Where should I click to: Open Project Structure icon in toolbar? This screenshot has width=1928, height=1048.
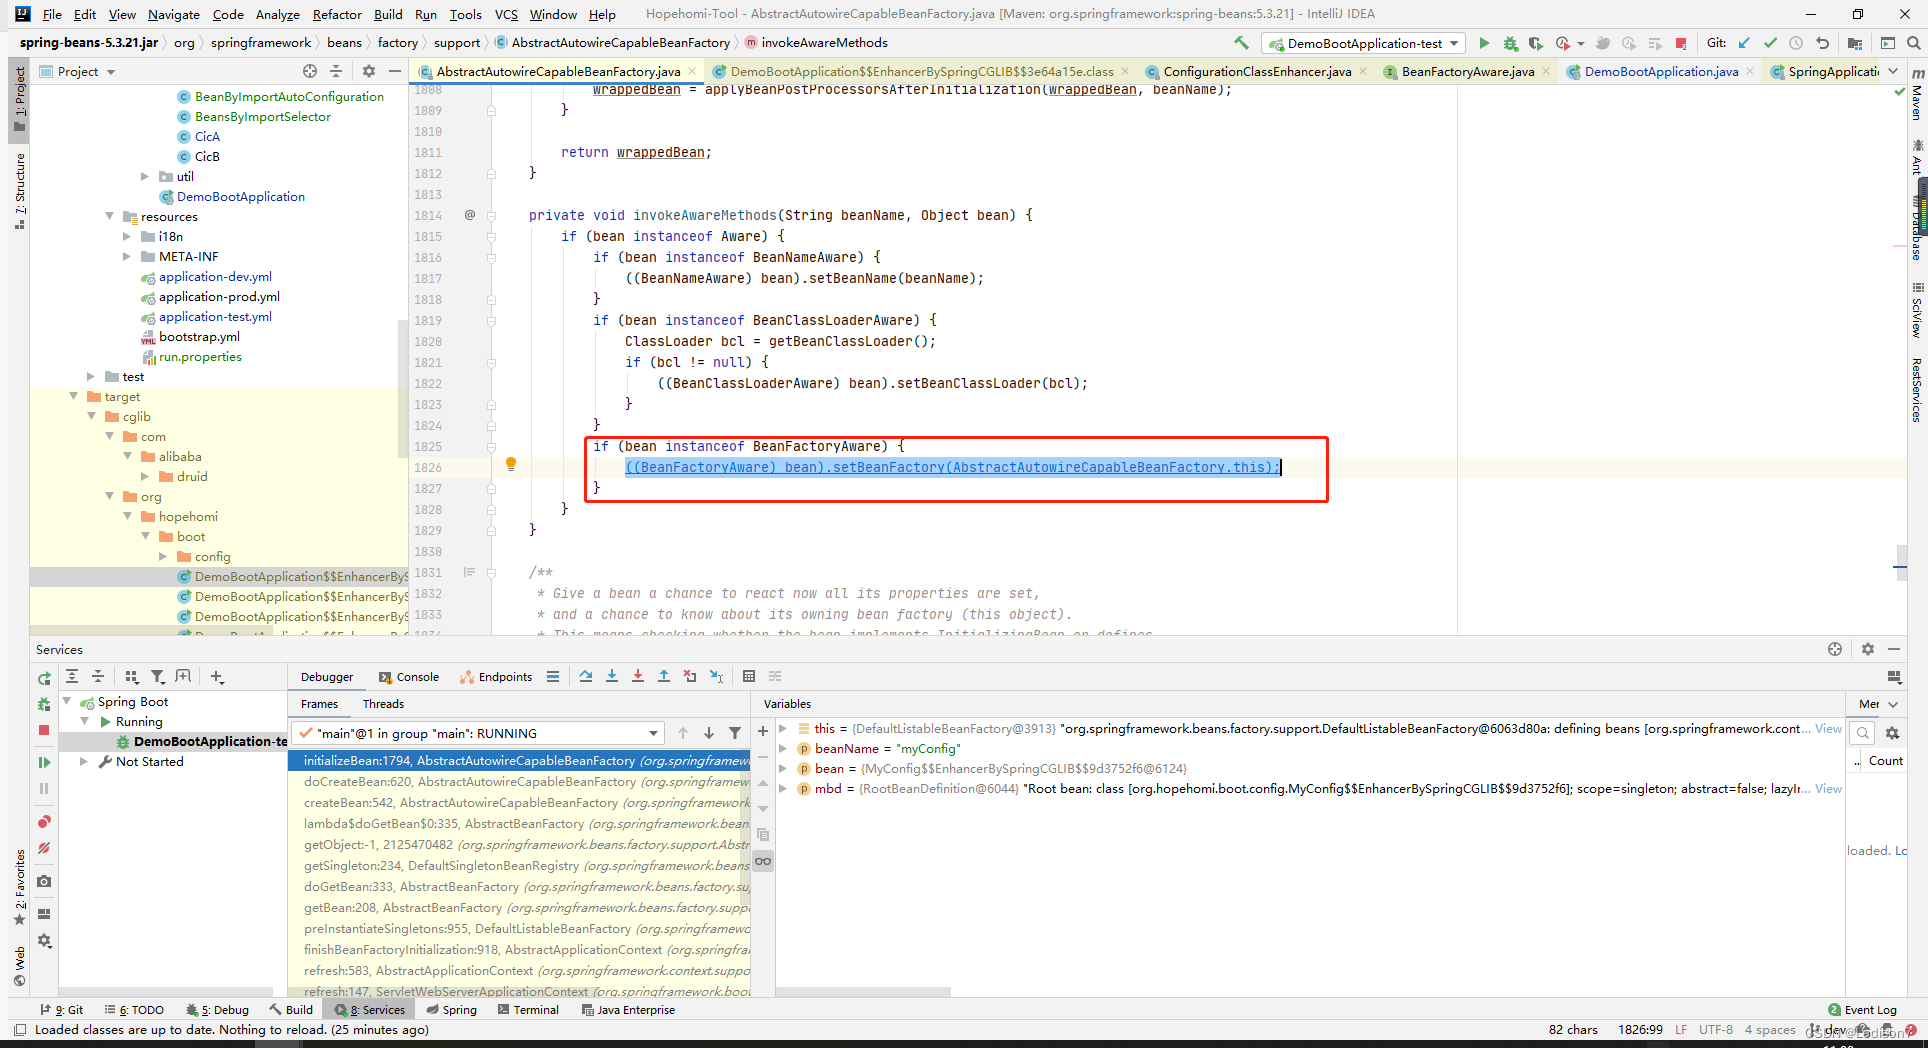point(1855,43)
